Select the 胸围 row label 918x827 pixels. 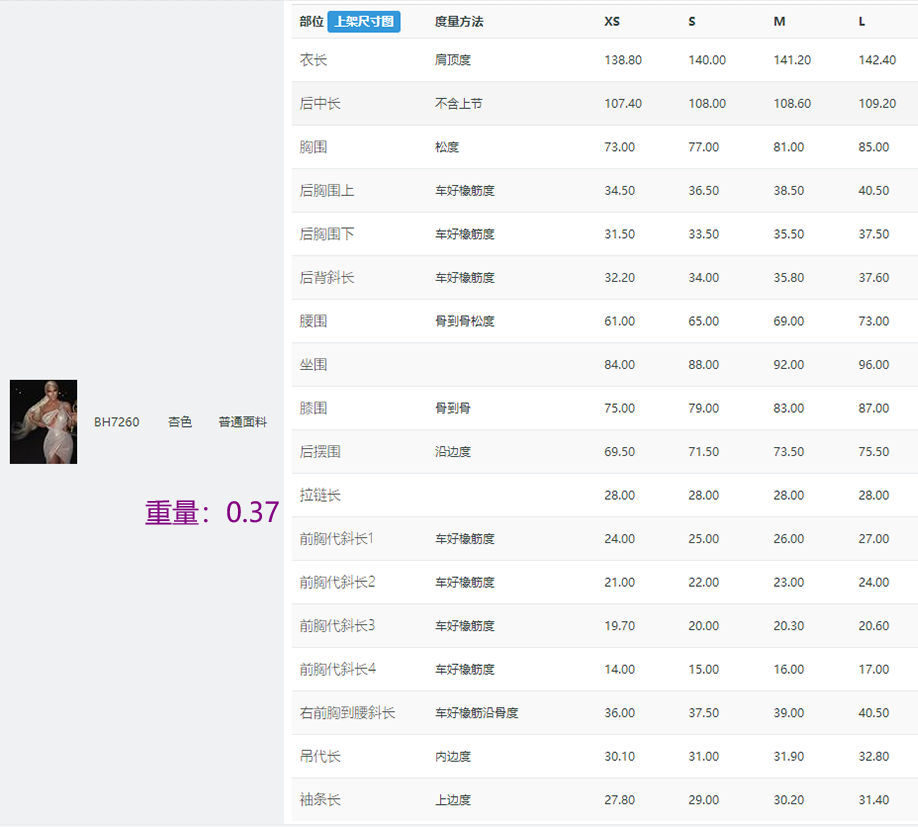point(313,147)
